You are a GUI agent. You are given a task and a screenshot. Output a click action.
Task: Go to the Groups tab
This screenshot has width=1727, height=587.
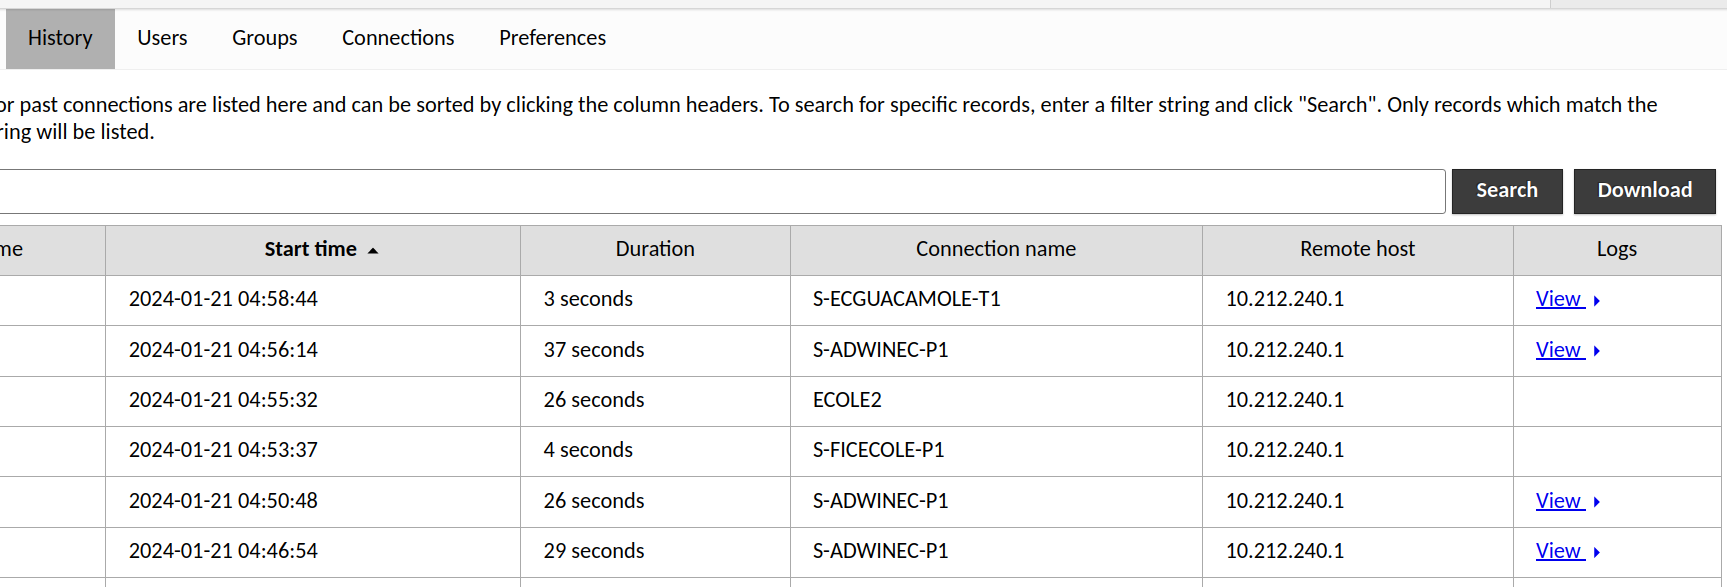click(x=264, y=38)
